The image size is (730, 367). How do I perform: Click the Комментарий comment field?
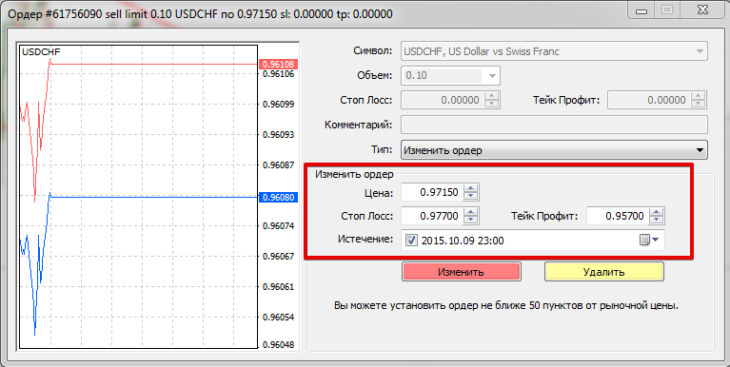click(554, 125)
